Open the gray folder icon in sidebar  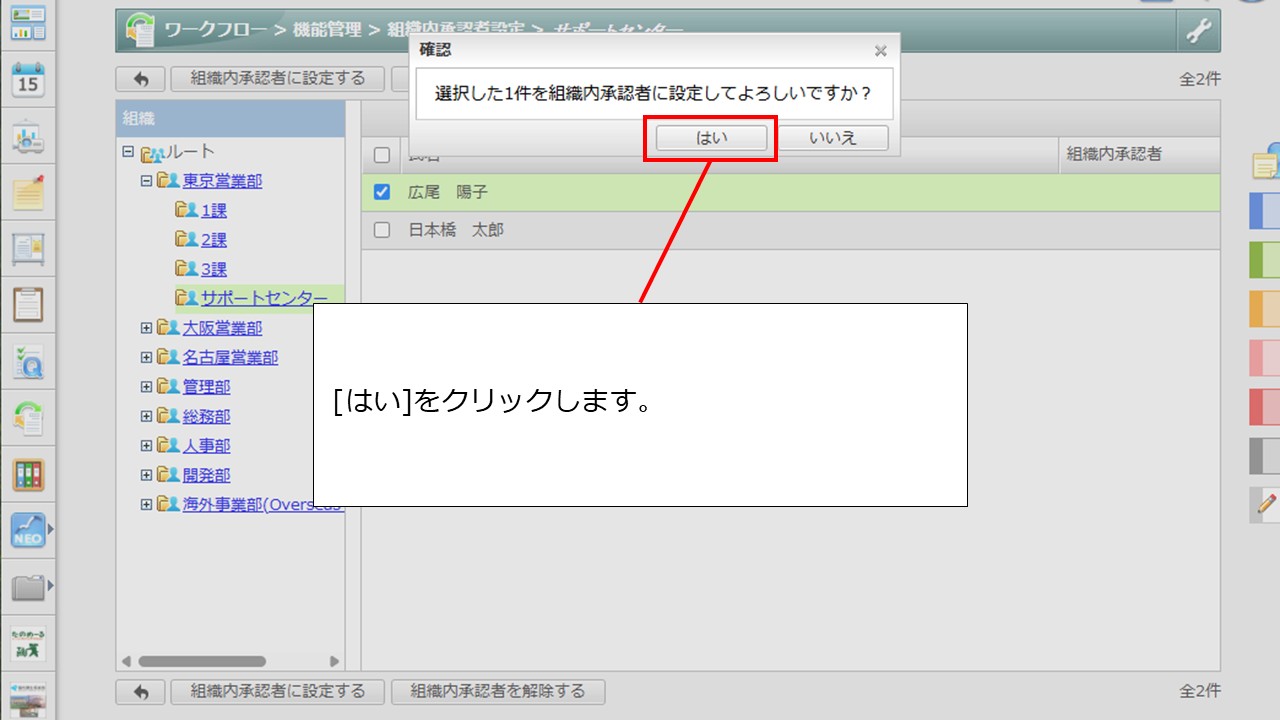pyautogui.click(x=28, y=587)
